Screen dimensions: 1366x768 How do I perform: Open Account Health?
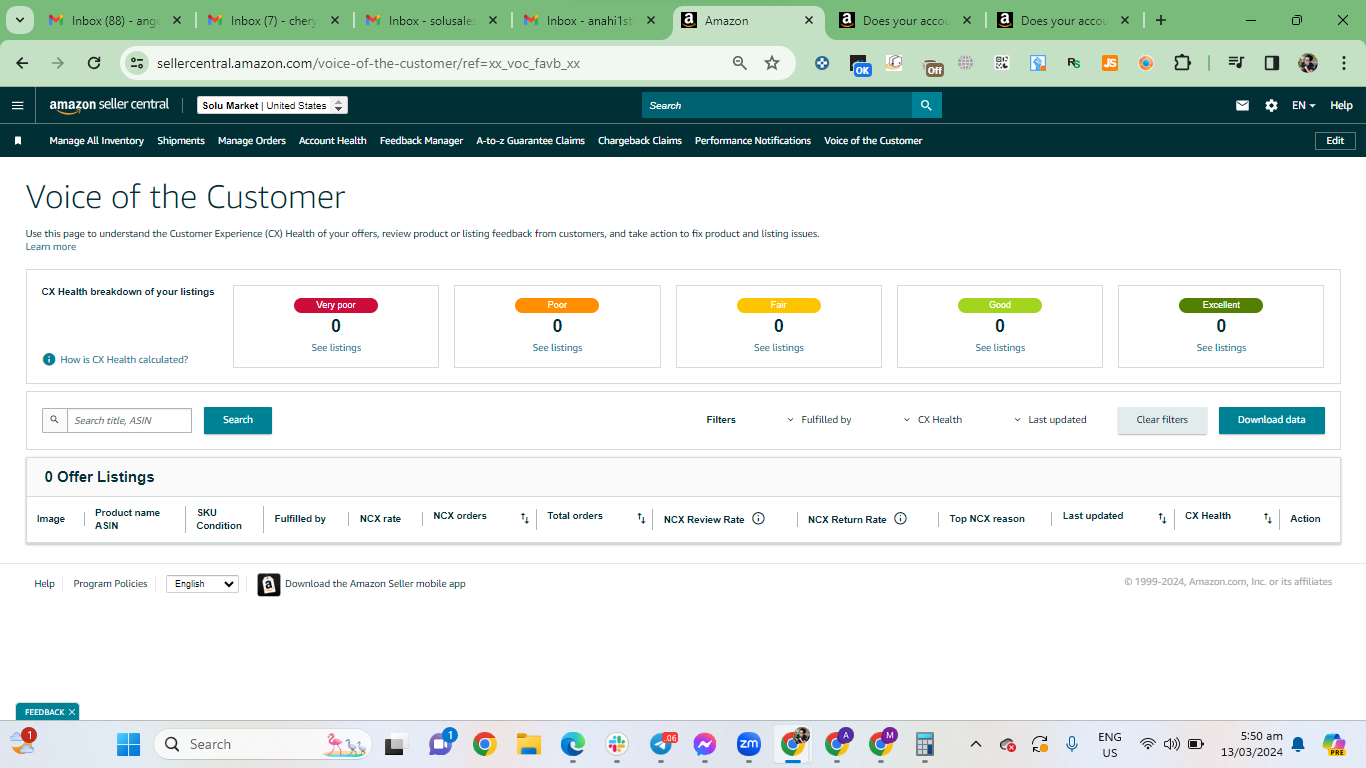click(x=333, y=141)
